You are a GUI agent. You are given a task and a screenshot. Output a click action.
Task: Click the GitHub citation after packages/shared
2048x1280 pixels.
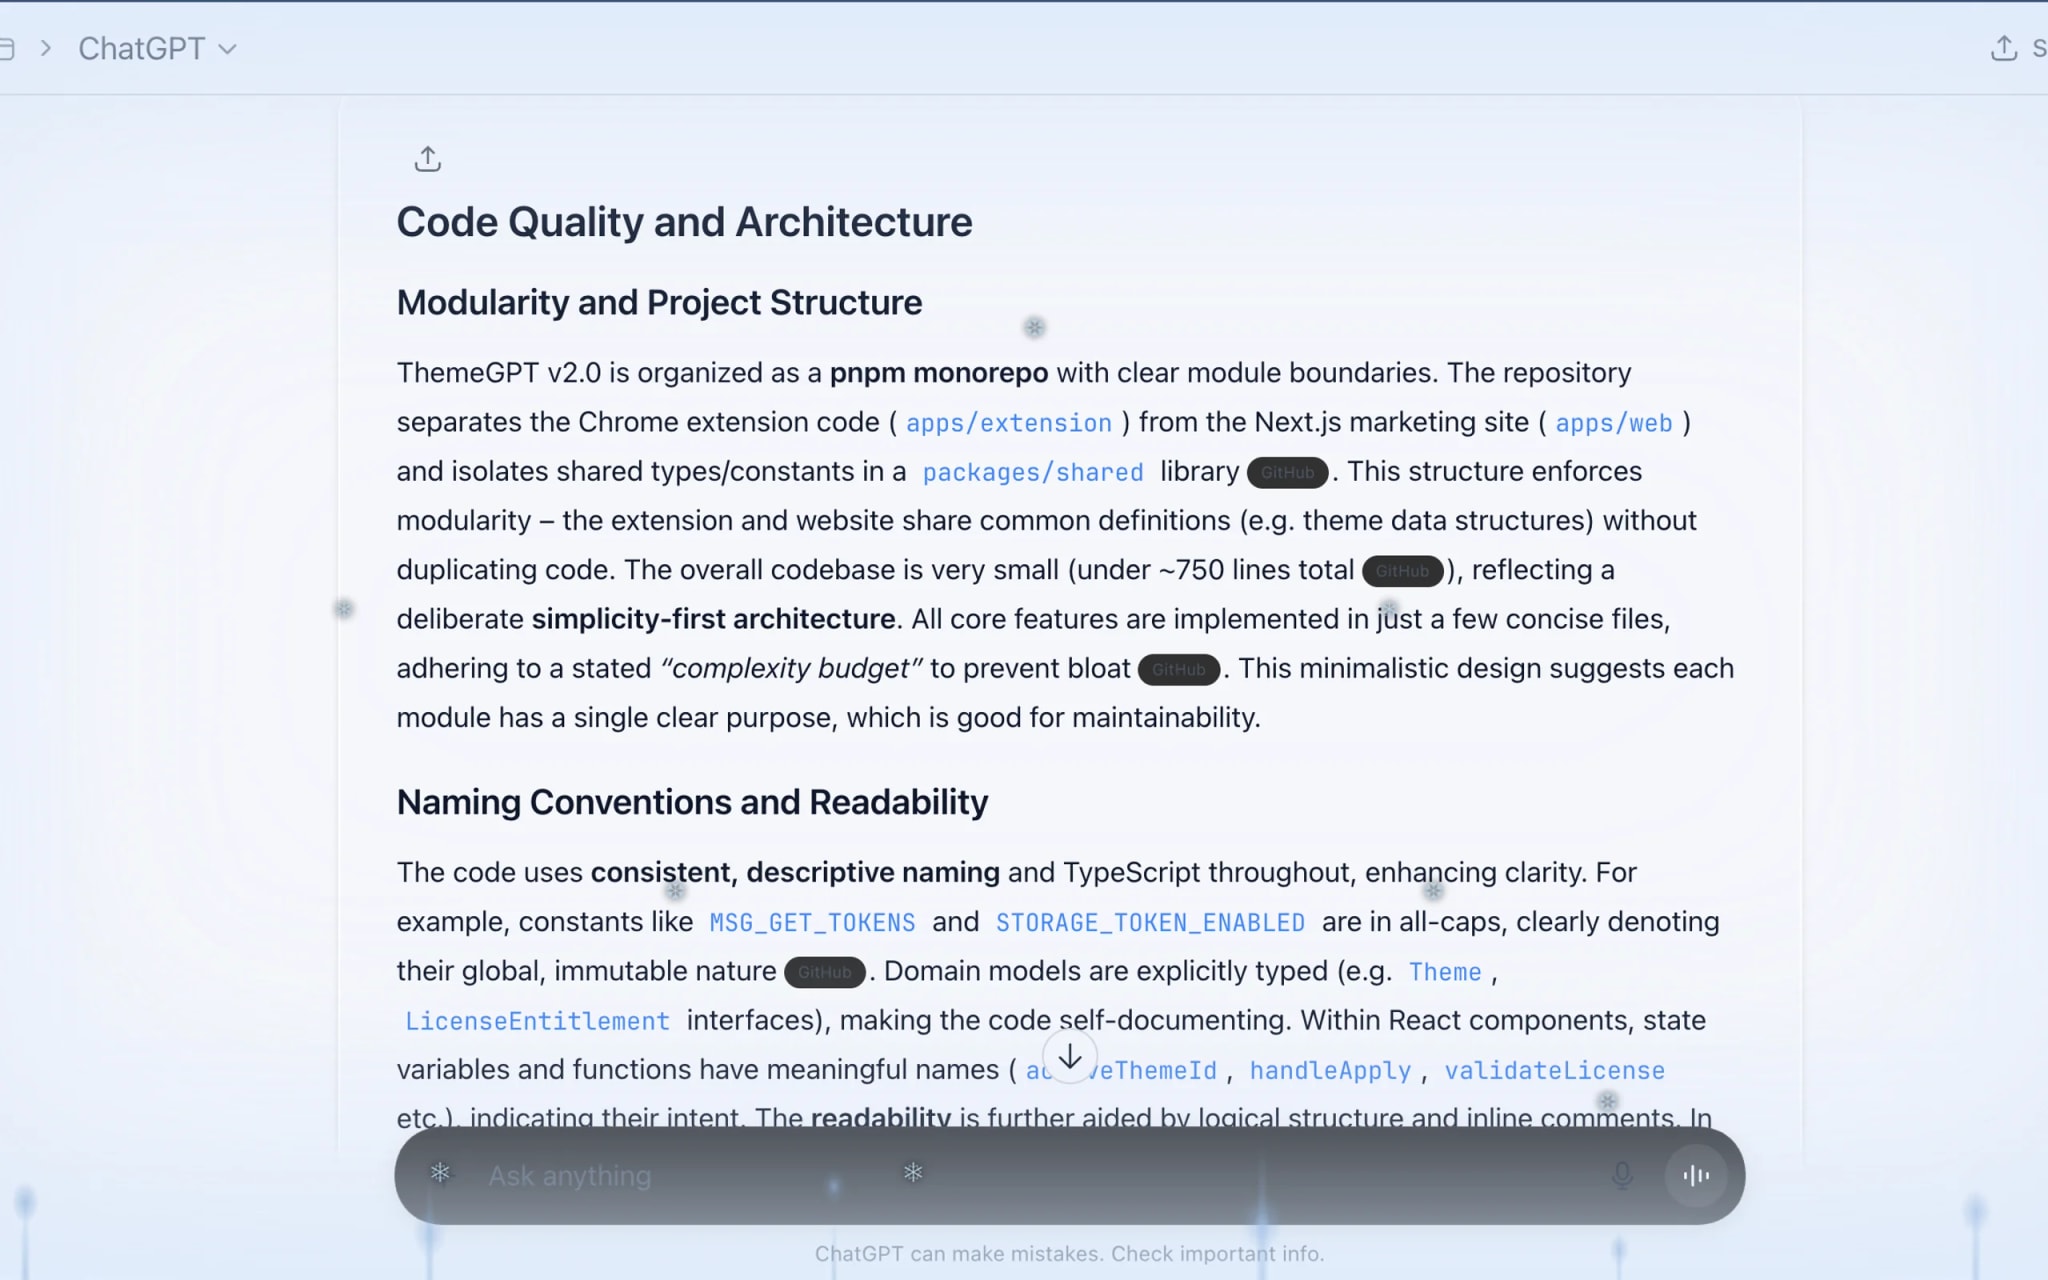[1287, 472]
